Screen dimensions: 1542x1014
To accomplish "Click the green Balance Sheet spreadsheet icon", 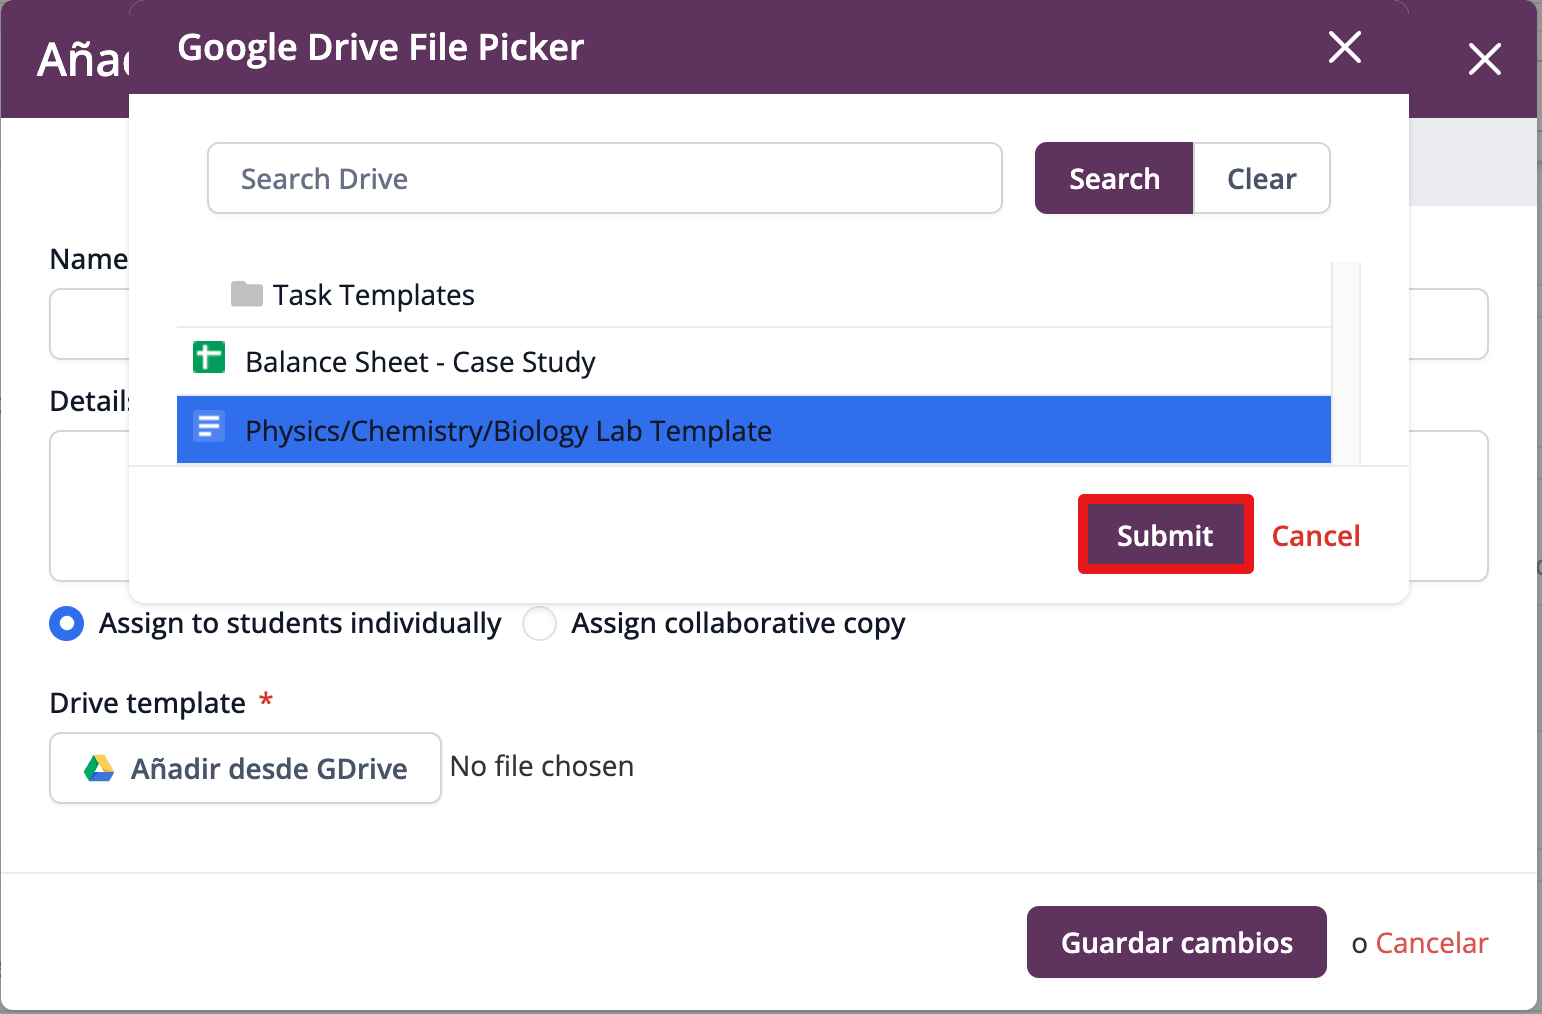I will pyautogui.click(x=209, y=357).
